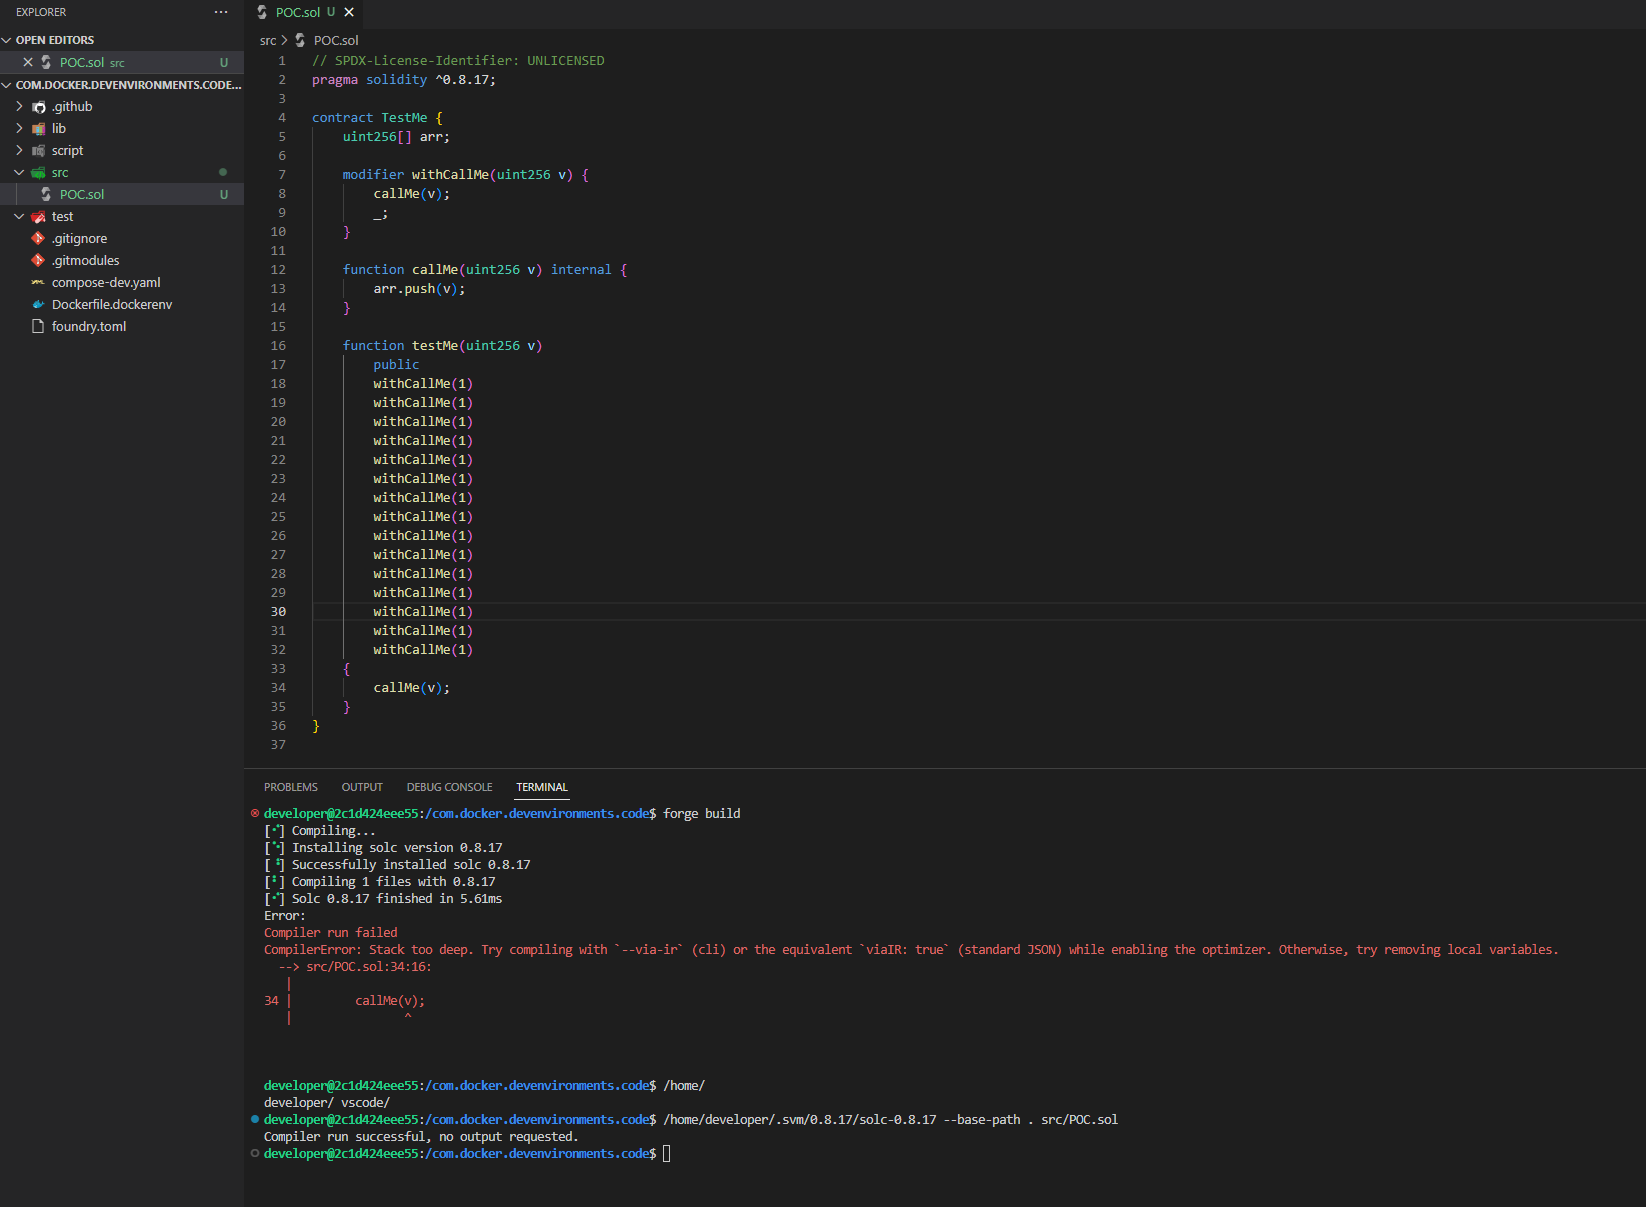
Task: Click the icon next to .gitignore
Action: click(37, 238)
